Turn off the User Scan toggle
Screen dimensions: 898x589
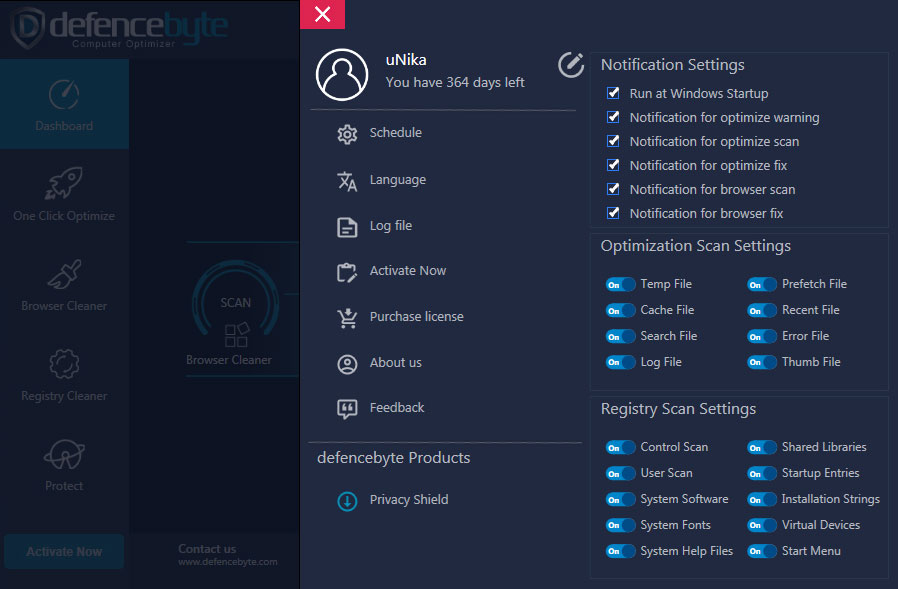pos(620,473)
